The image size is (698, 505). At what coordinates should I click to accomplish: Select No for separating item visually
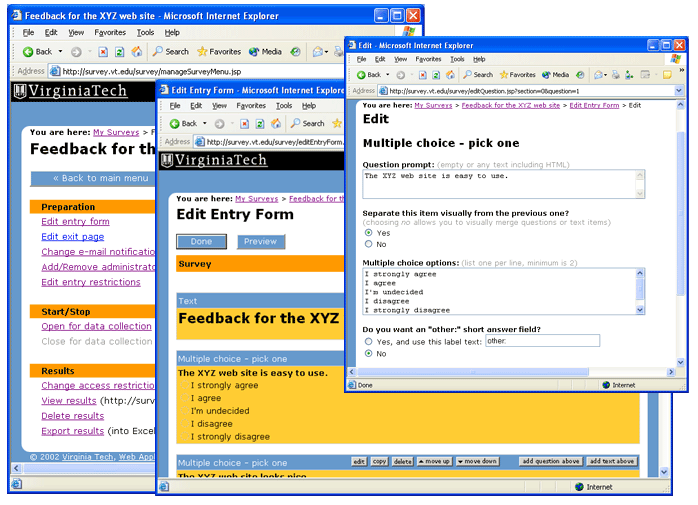click(x=369, y=244)
